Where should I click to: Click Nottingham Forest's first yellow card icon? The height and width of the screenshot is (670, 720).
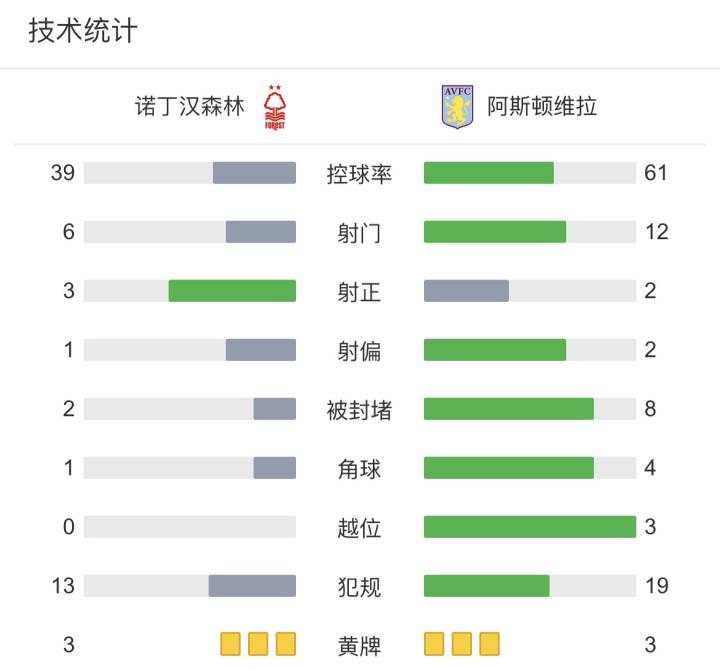point(231,644)
